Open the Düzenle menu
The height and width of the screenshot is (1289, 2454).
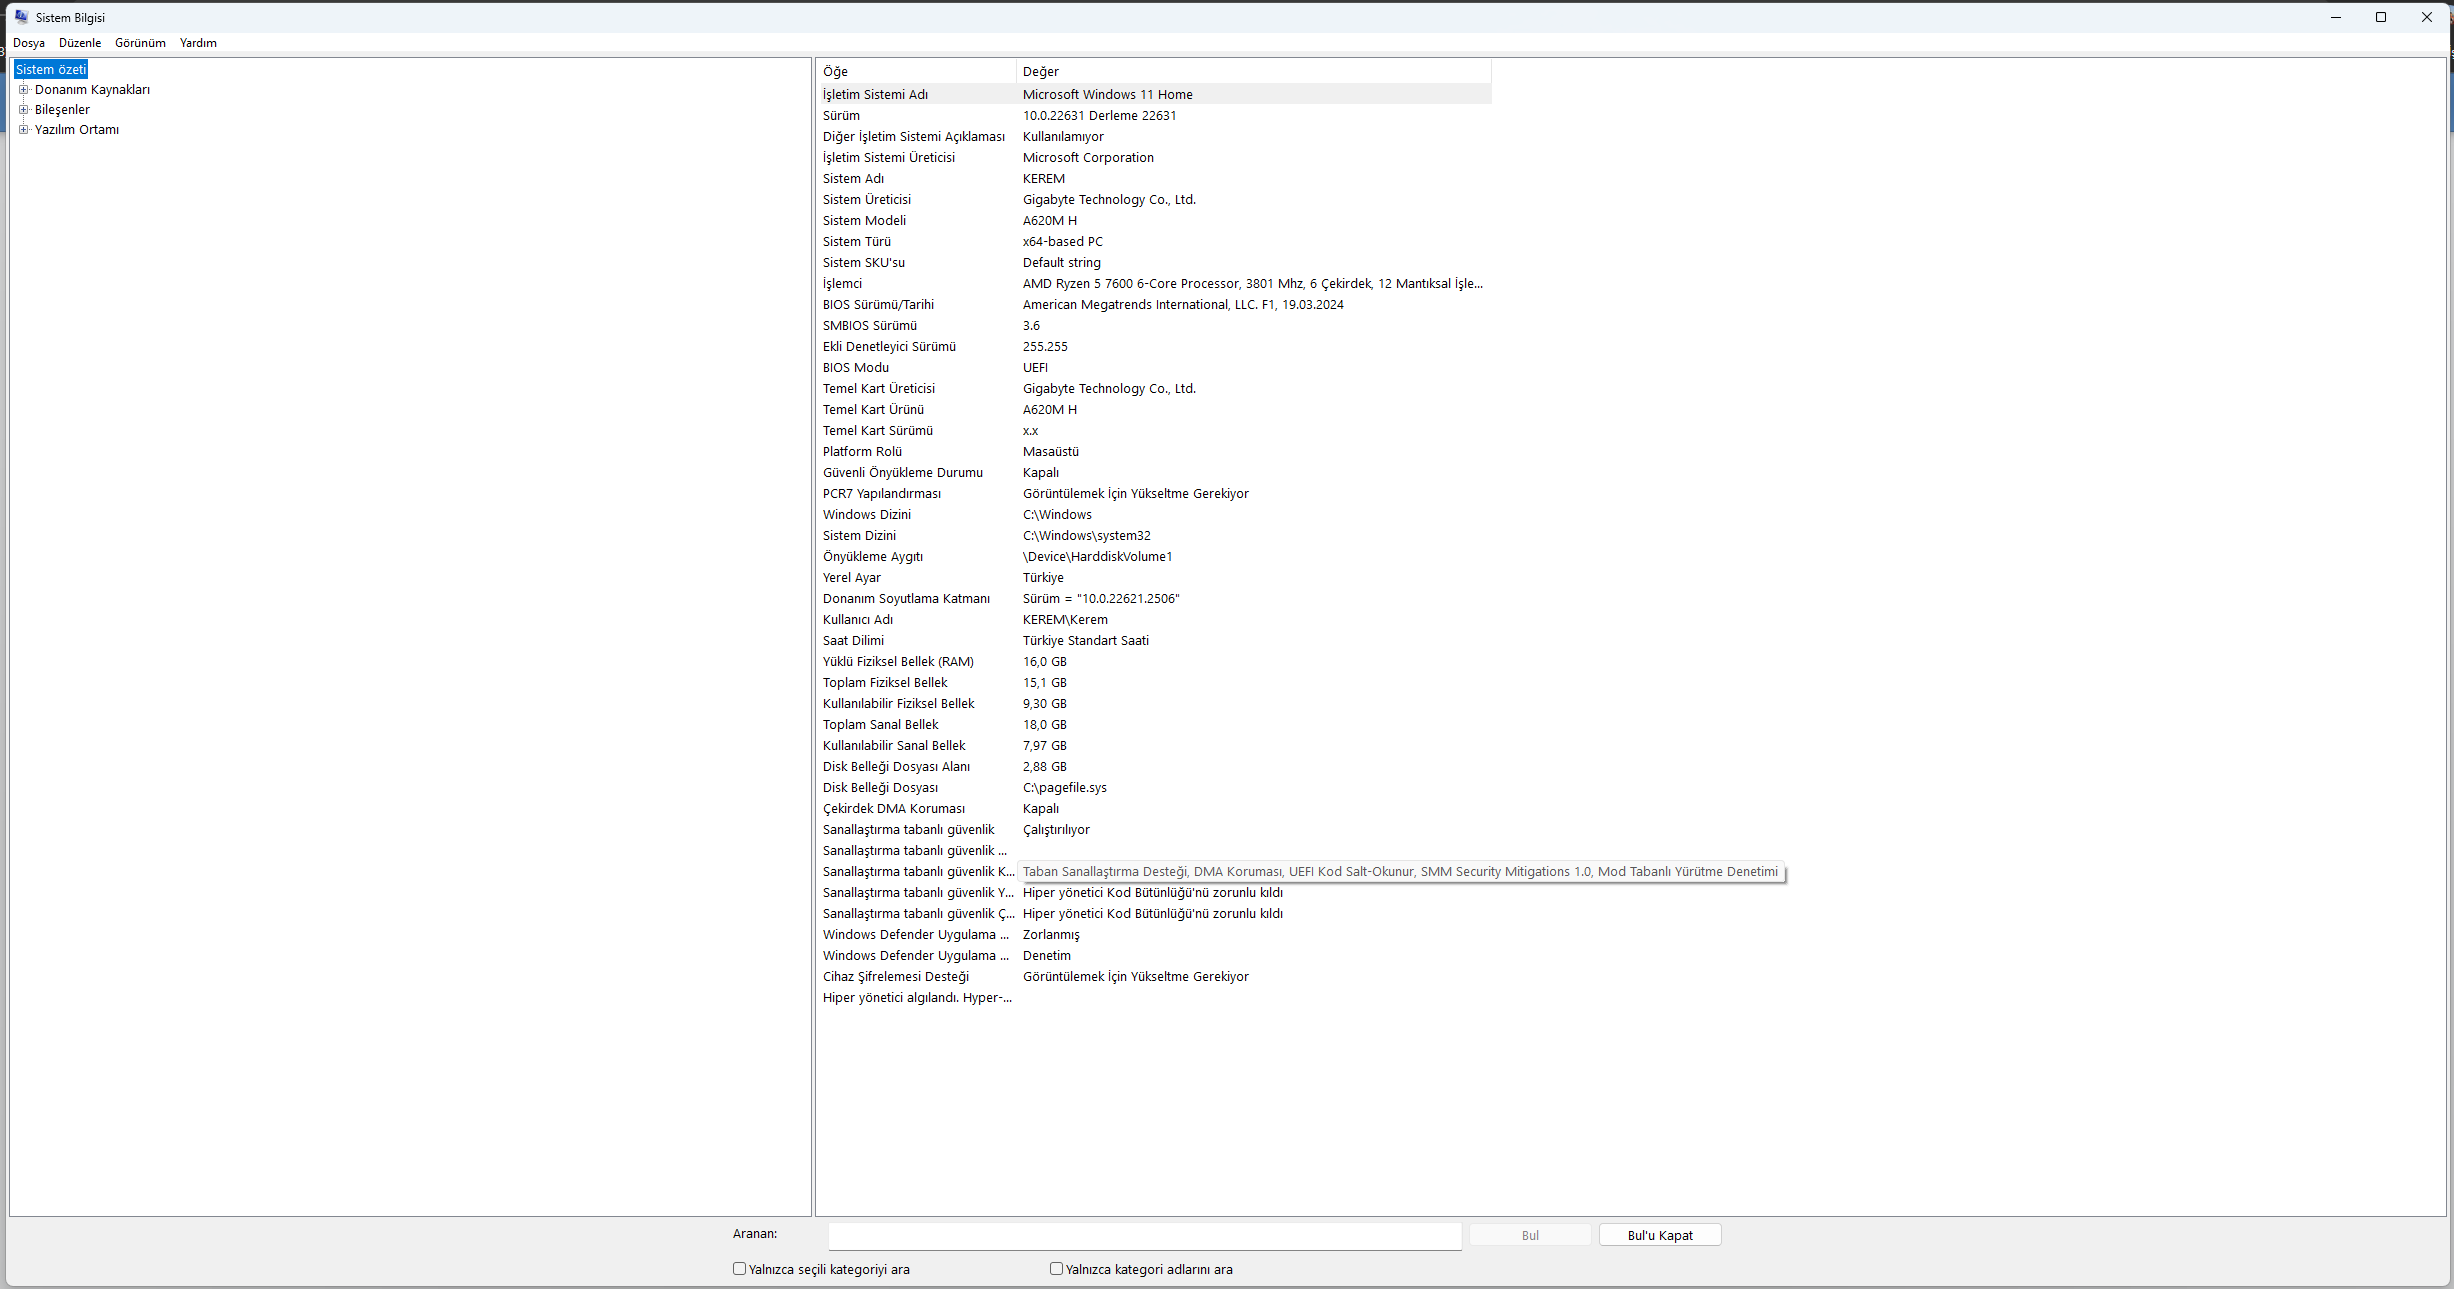click(80, 43)
